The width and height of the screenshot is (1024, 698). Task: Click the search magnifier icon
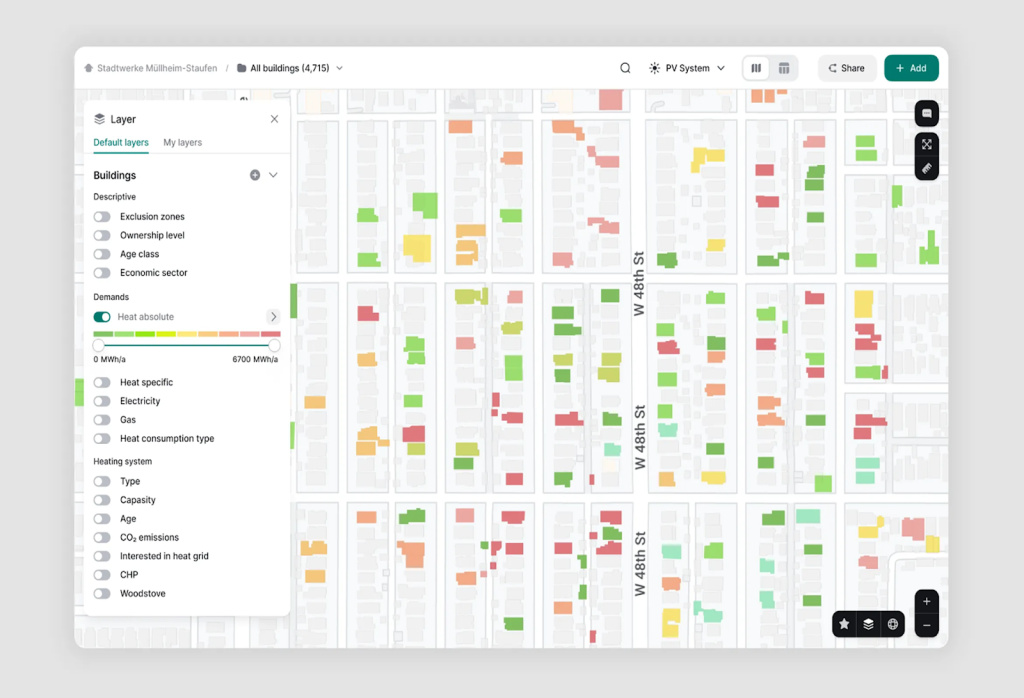click(625, 68)
